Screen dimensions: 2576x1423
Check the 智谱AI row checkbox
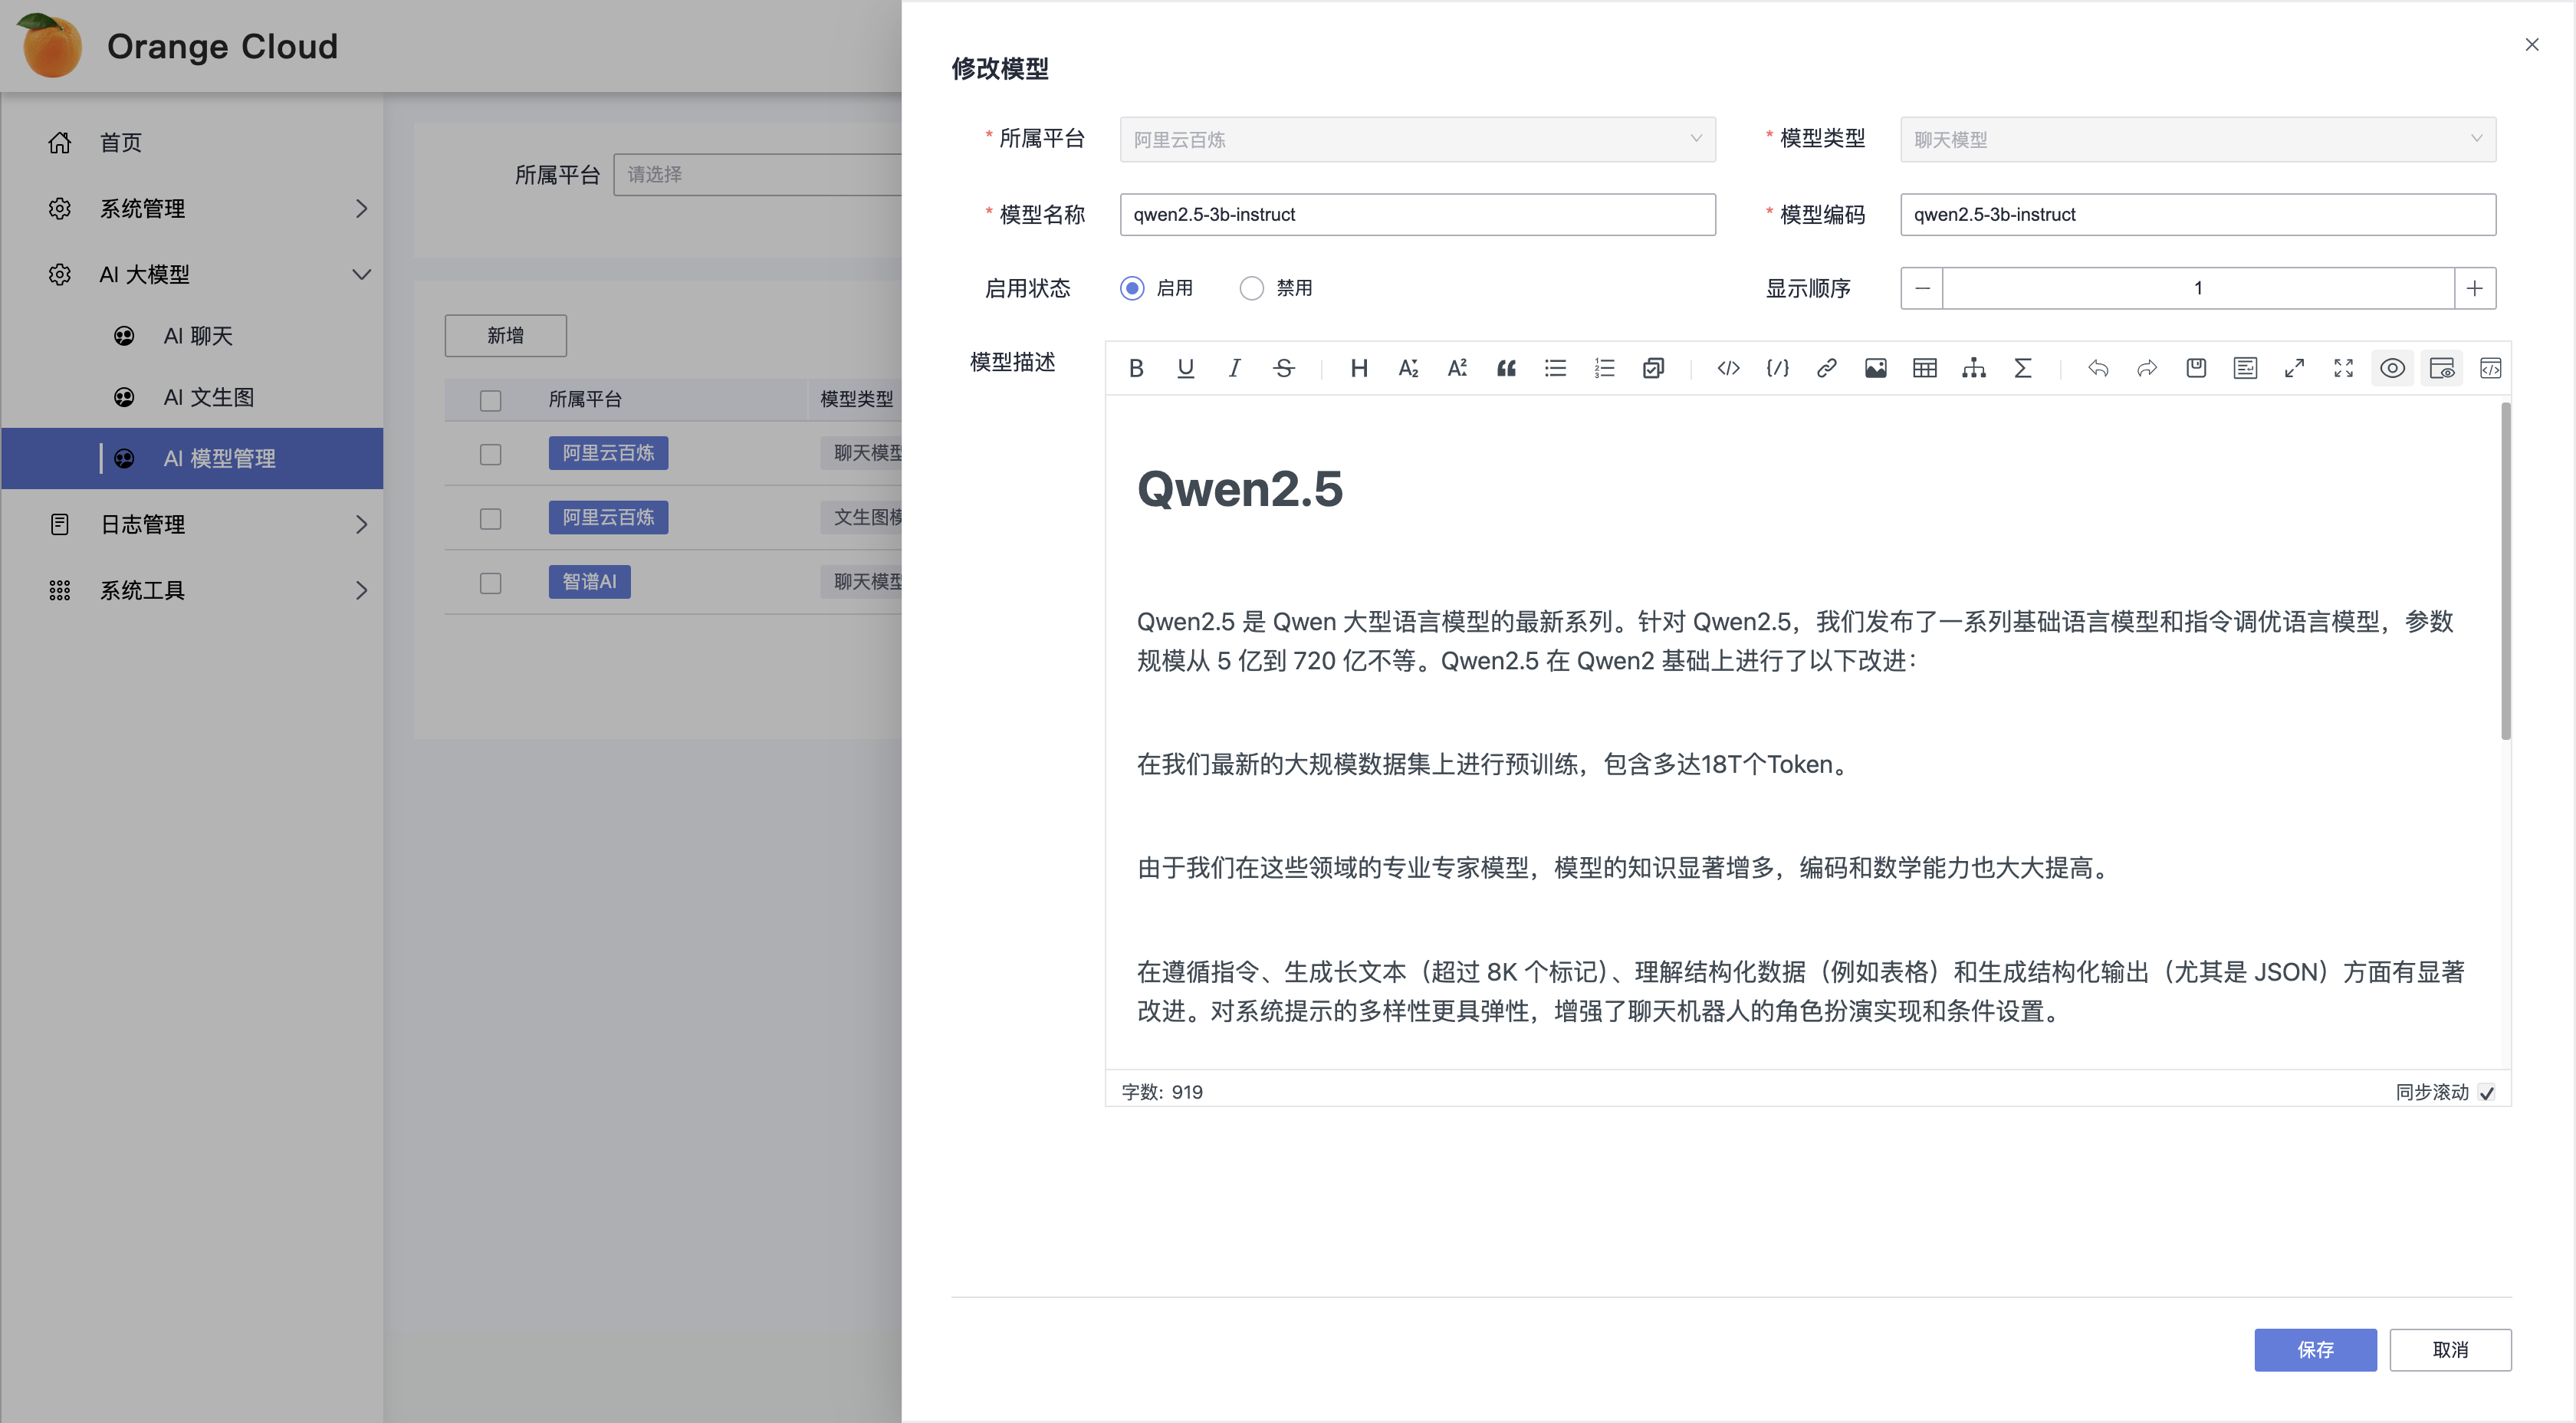[490, 583]
